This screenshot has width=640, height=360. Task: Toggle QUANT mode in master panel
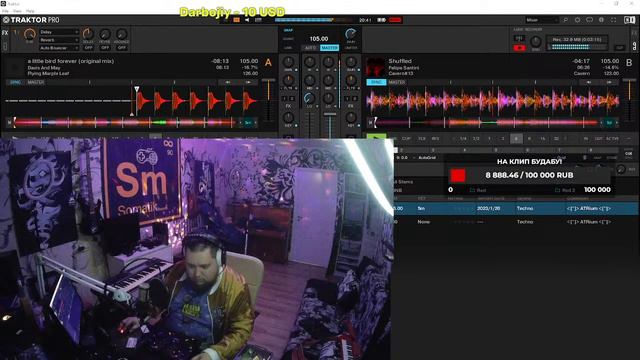[x=288, y=39]
